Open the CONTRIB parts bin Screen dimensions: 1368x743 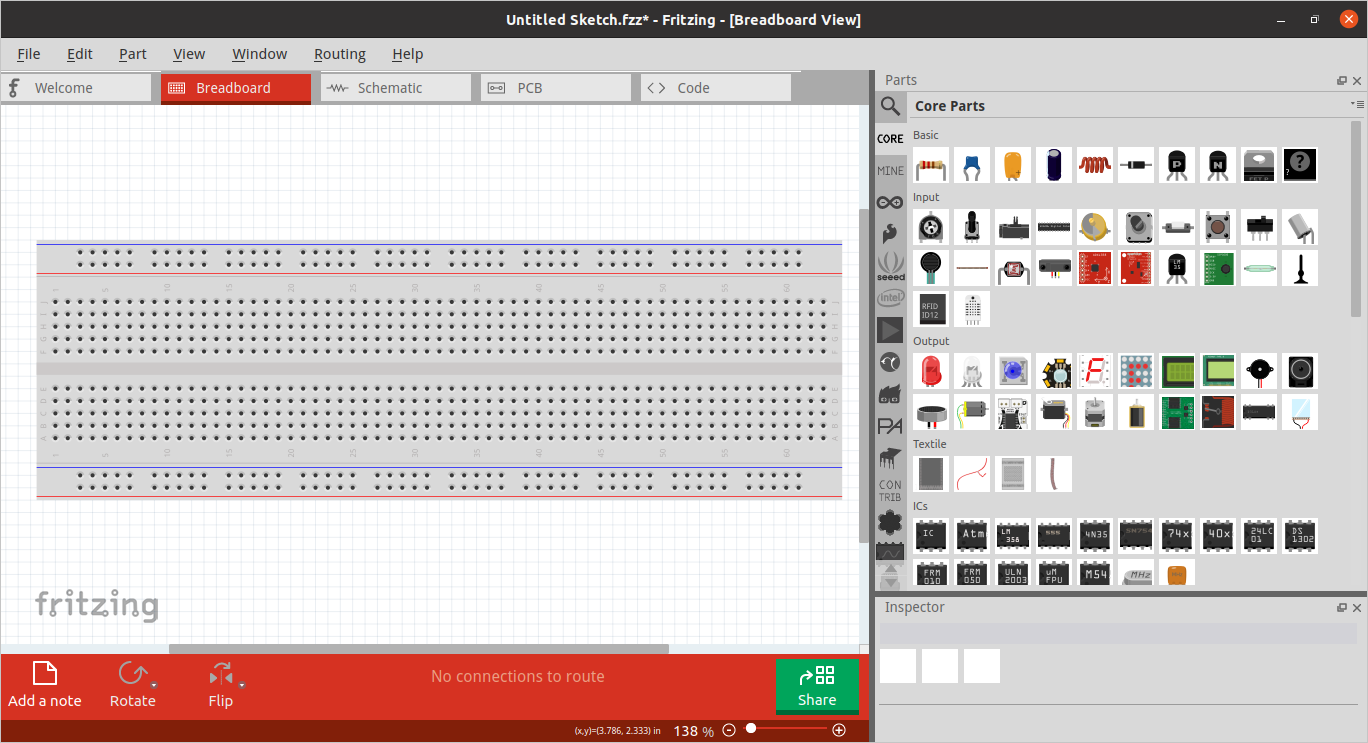[890, 491]
